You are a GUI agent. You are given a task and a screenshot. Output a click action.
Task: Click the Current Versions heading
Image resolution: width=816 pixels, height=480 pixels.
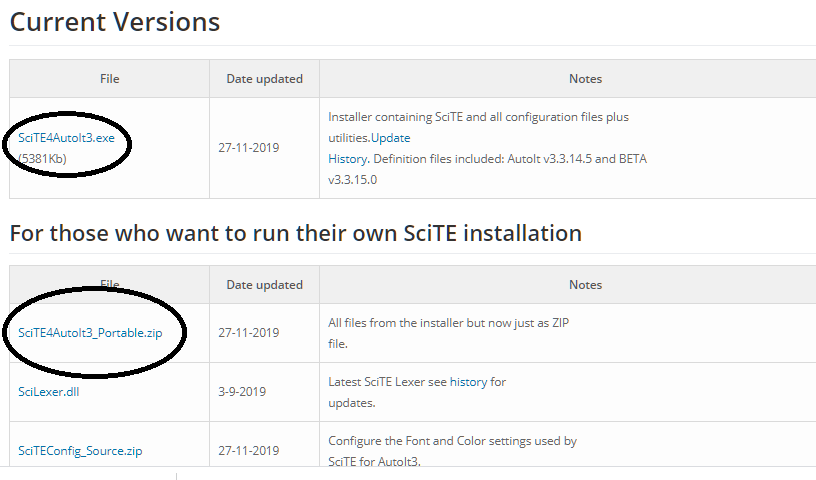tap(115, 21)
